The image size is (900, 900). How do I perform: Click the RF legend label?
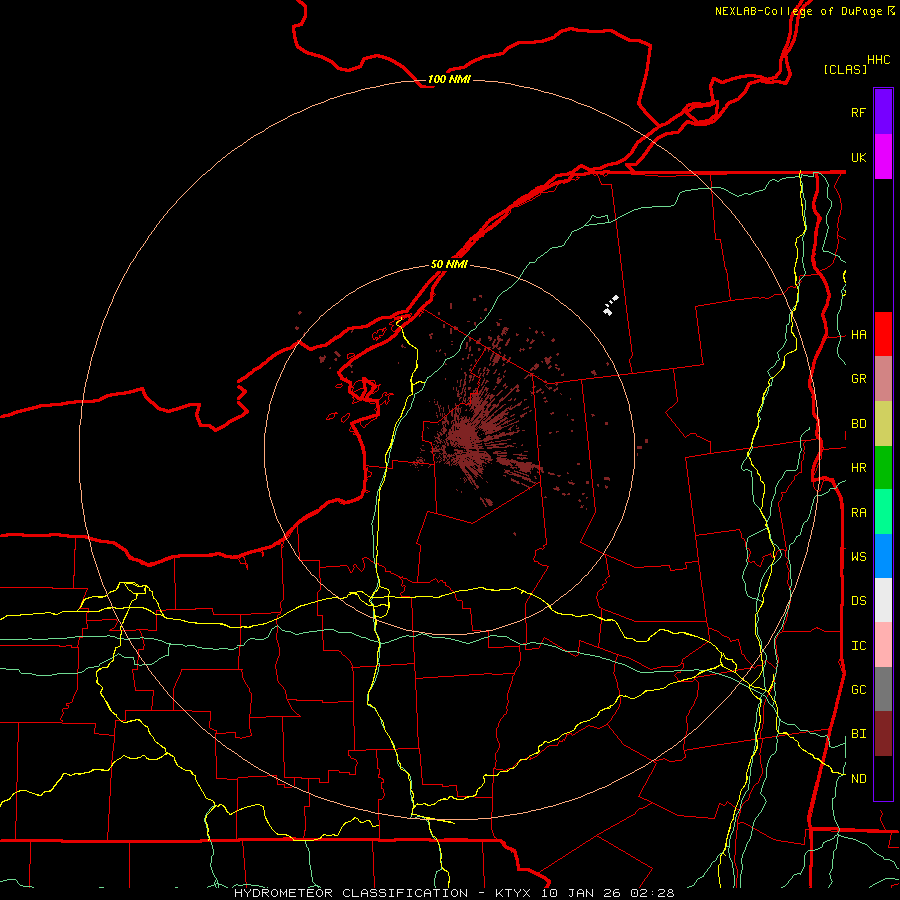[859, 112]
